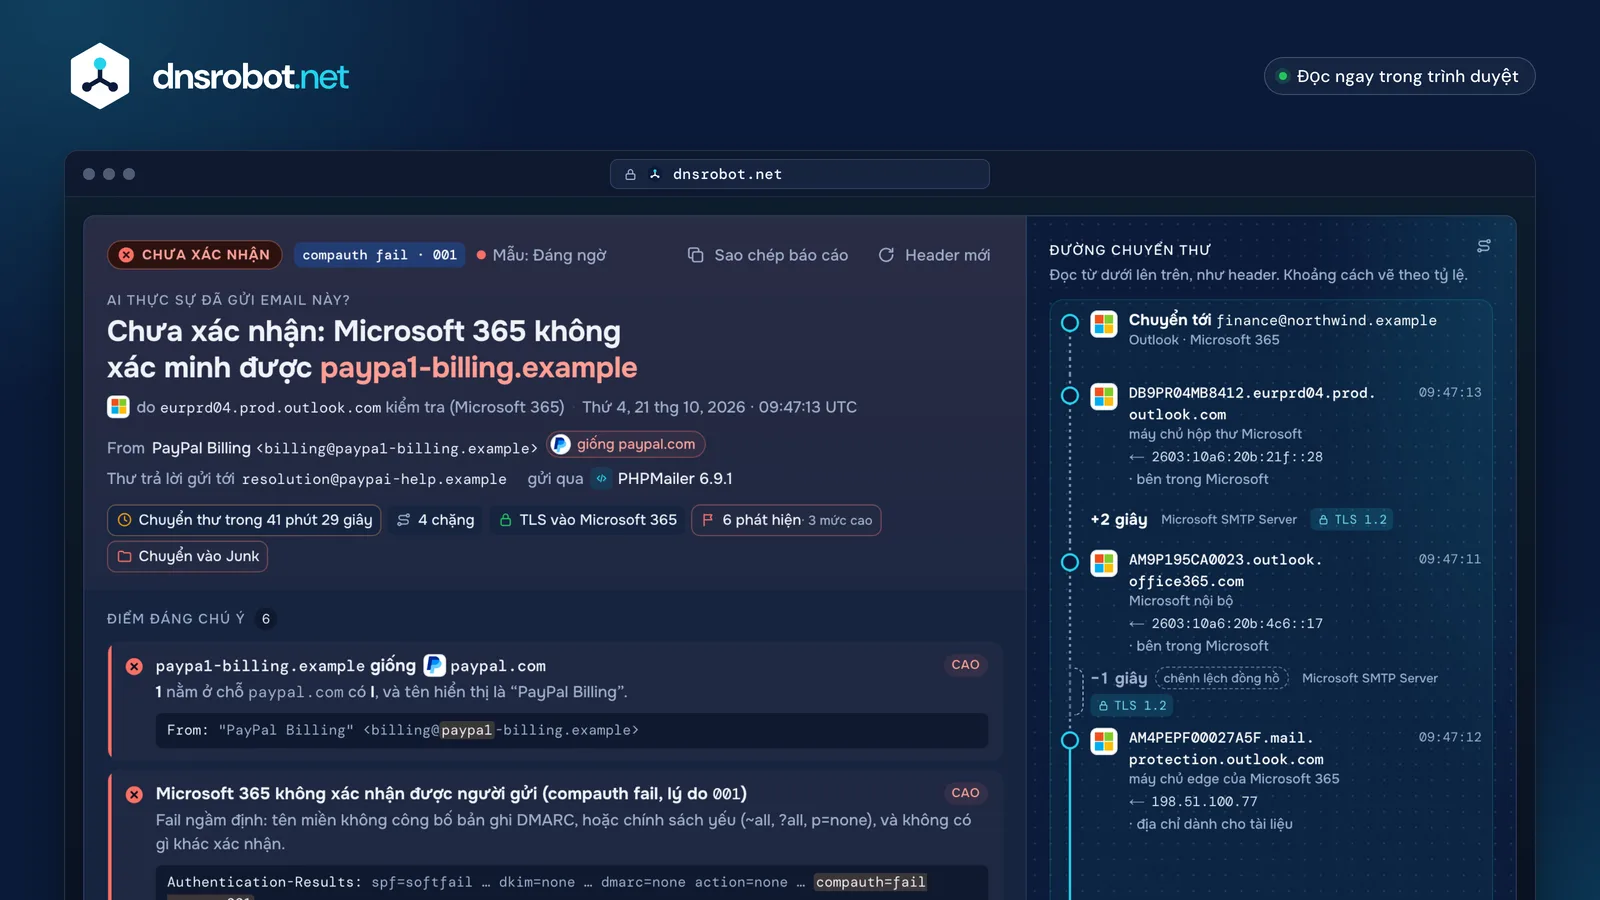Click the red X icon in status badge
1600x900 pixels.
tap(126, 255)
